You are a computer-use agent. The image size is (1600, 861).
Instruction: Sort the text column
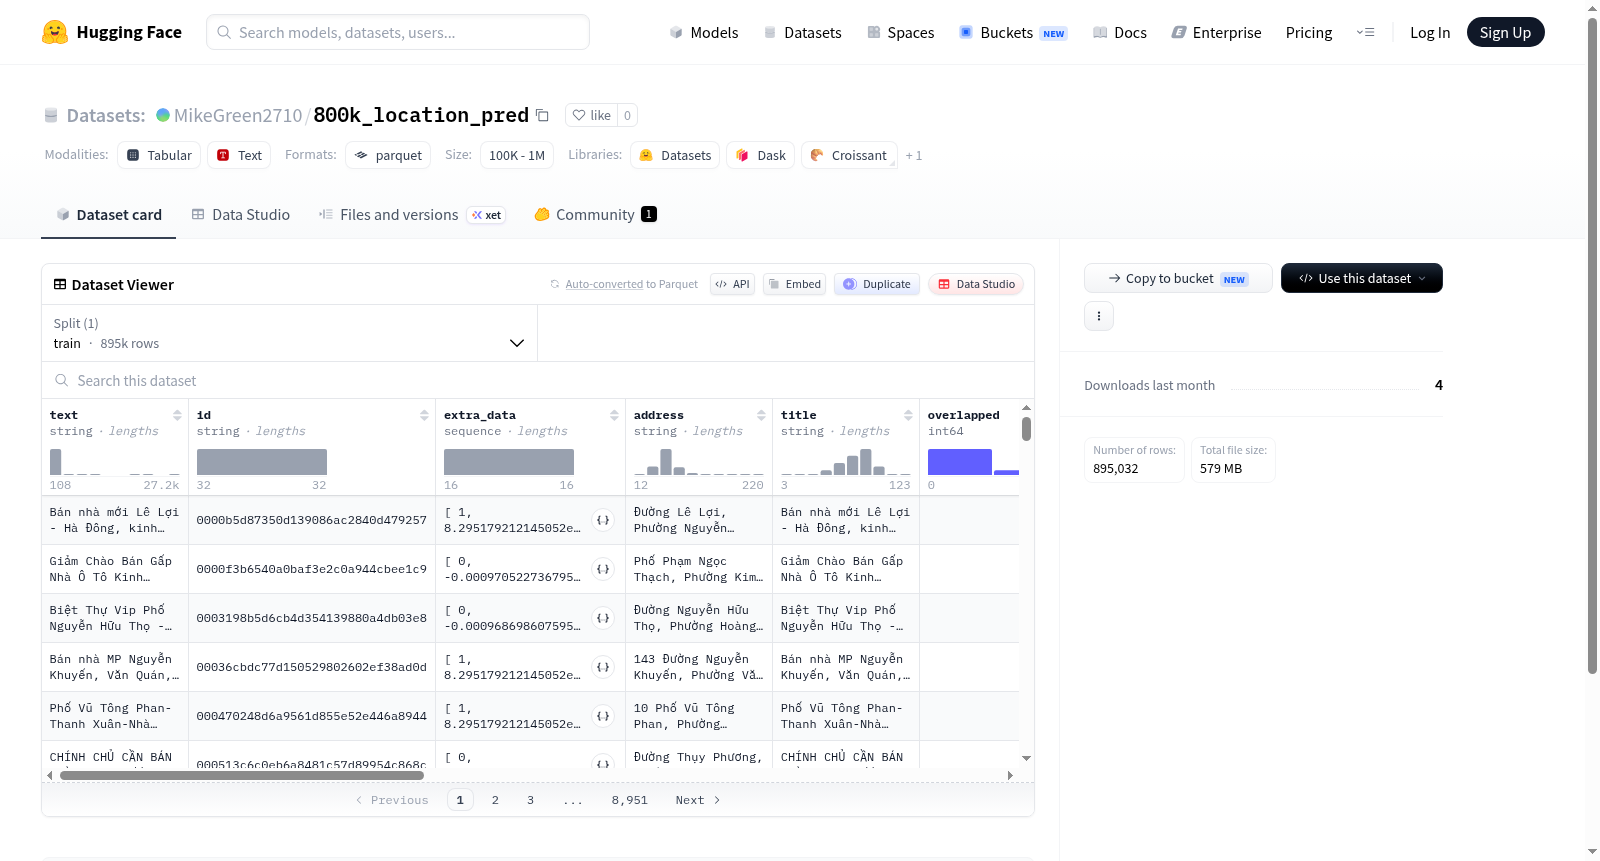(177, 415)
